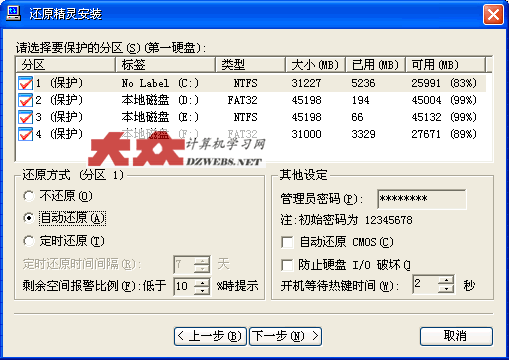Click the 开机等待热键时间 field showing 2

[426, 284]
